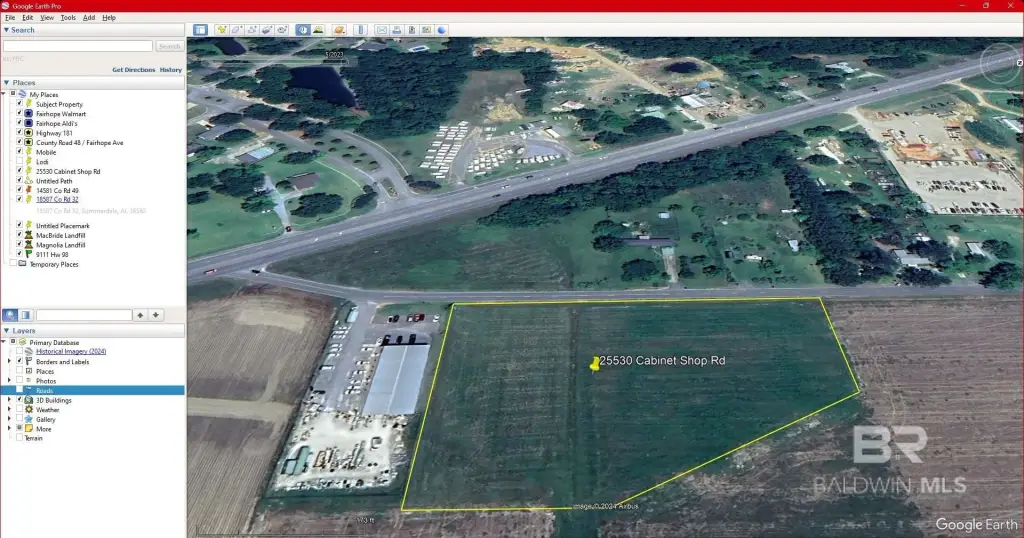The image size is (1024, 538).
Task: Click the Email envelope toolbar icon
Action: pos(381,30)
